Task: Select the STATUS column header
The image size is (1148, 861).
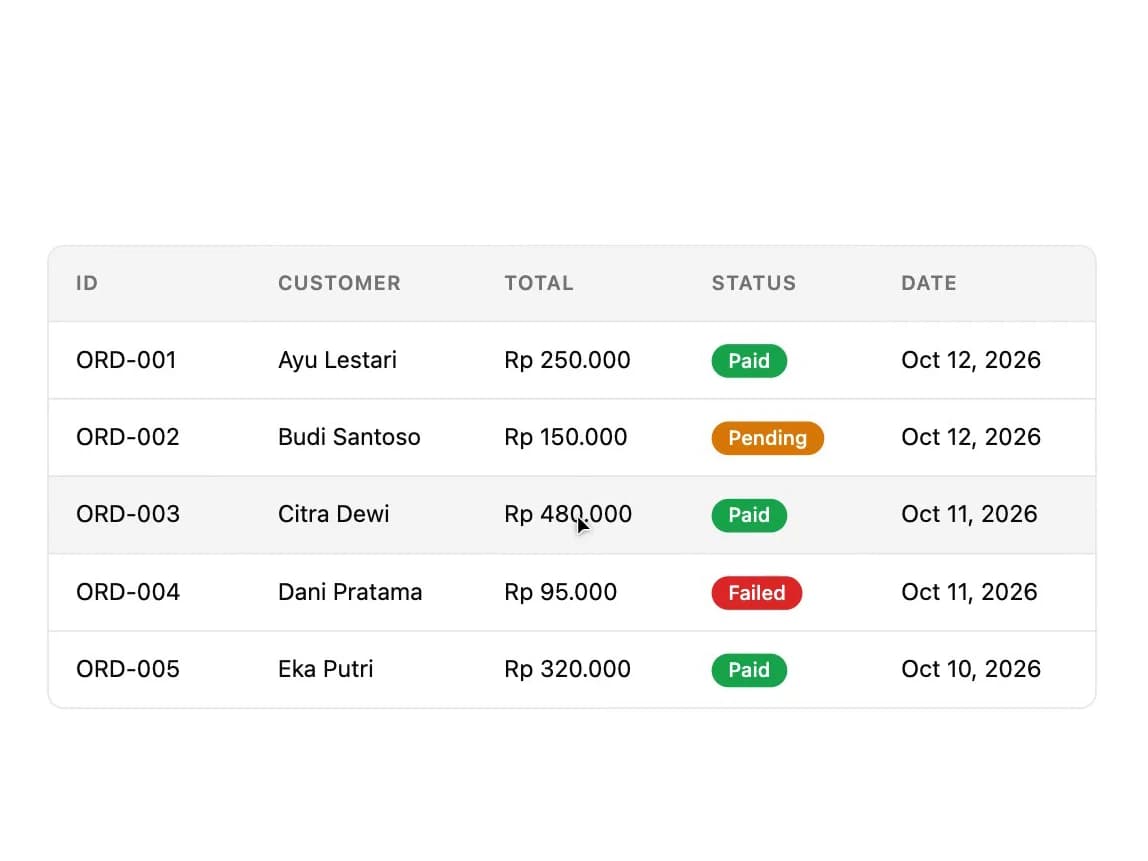Action: coord(753,283)
